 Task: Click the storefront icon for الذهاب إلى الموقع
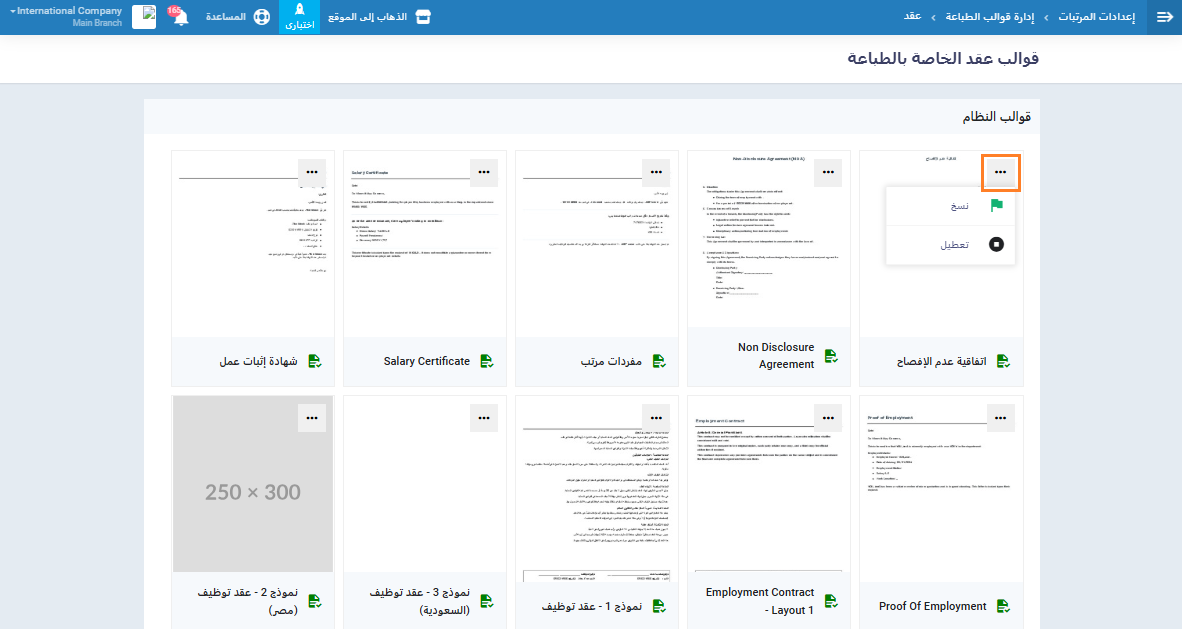point(423,17)
